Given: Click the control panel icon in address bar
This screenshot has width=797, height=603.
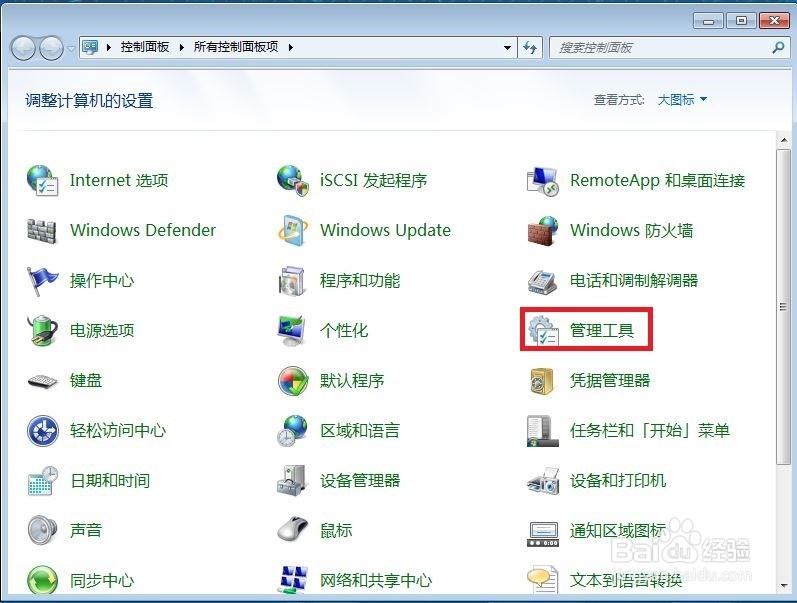Looking at the screenshot, I should pos(90,47).
